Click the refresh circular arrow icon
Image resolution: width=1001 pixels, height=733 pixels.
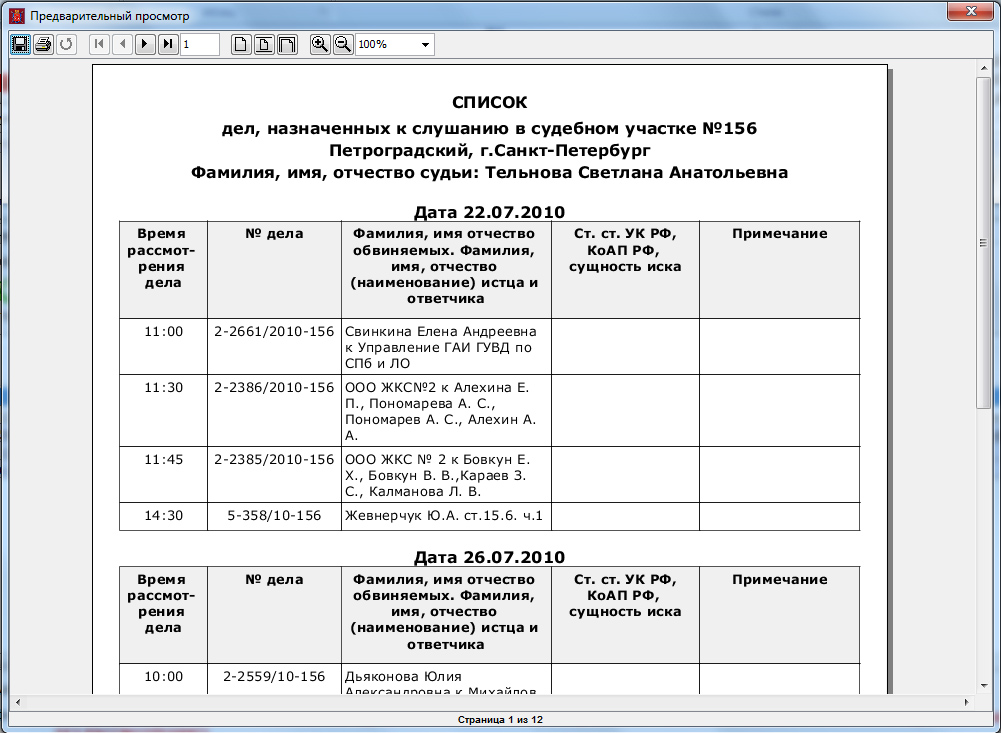pyautogui.click(x=66, y=44)
